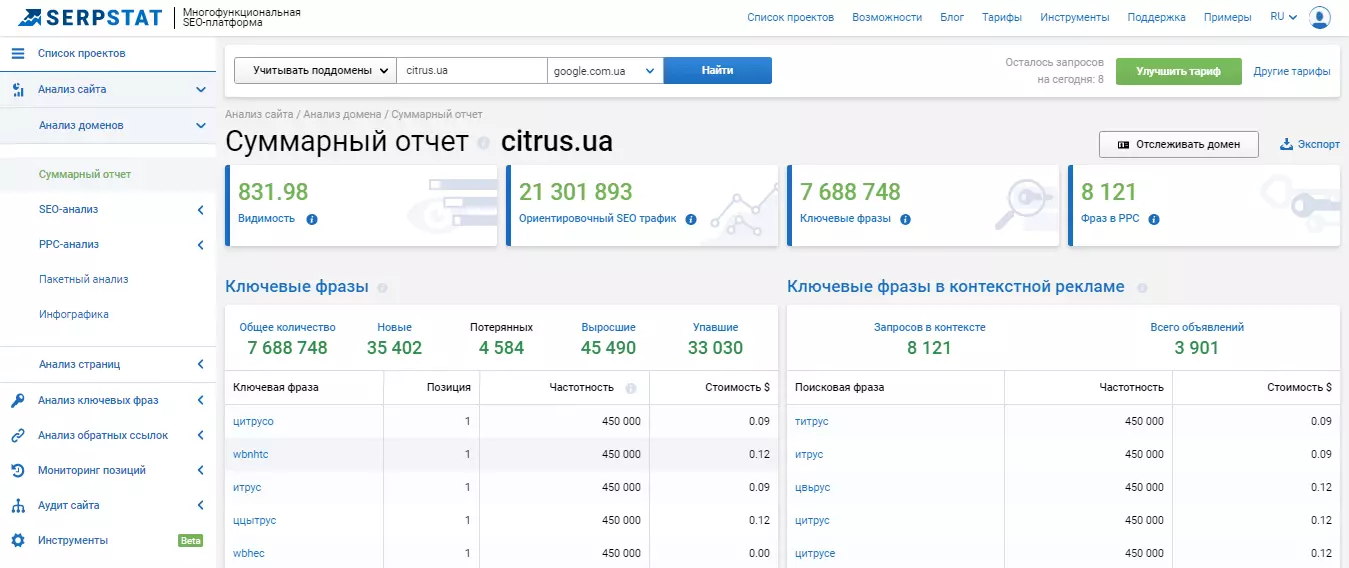The width and height of the screenshot is (1349, 568).
Task: Click info icon beside Ориентировочный SEO трафик
Action: [690, 219]
